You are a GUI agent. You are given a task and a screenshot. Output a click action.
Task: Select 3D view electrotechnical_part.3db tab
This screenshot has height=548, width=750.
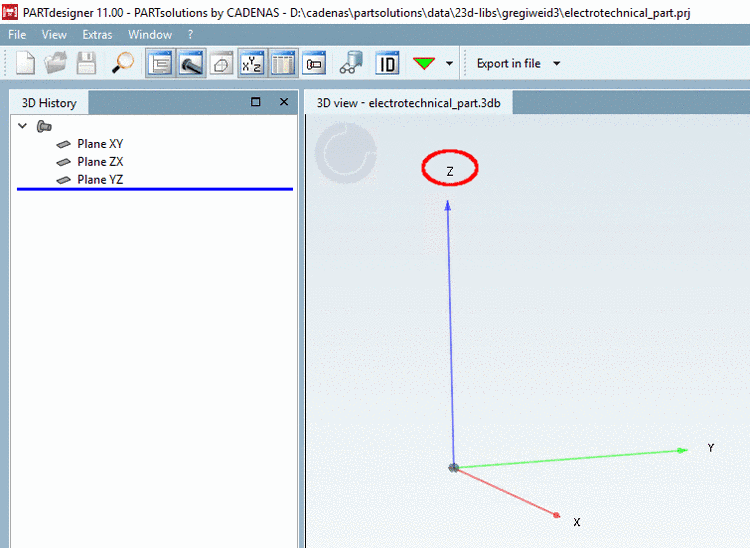(x=408, y=103)
